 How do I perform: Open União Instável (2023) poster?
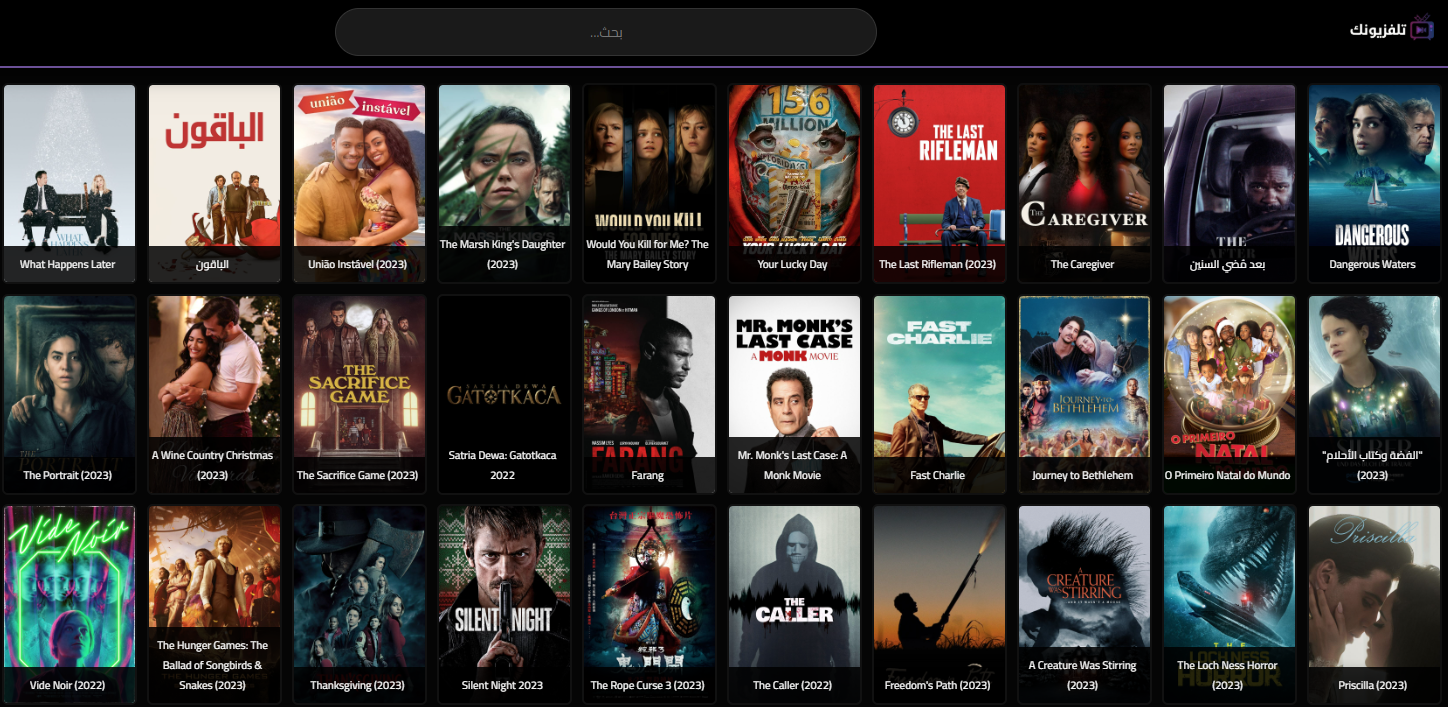pos(360,183)
